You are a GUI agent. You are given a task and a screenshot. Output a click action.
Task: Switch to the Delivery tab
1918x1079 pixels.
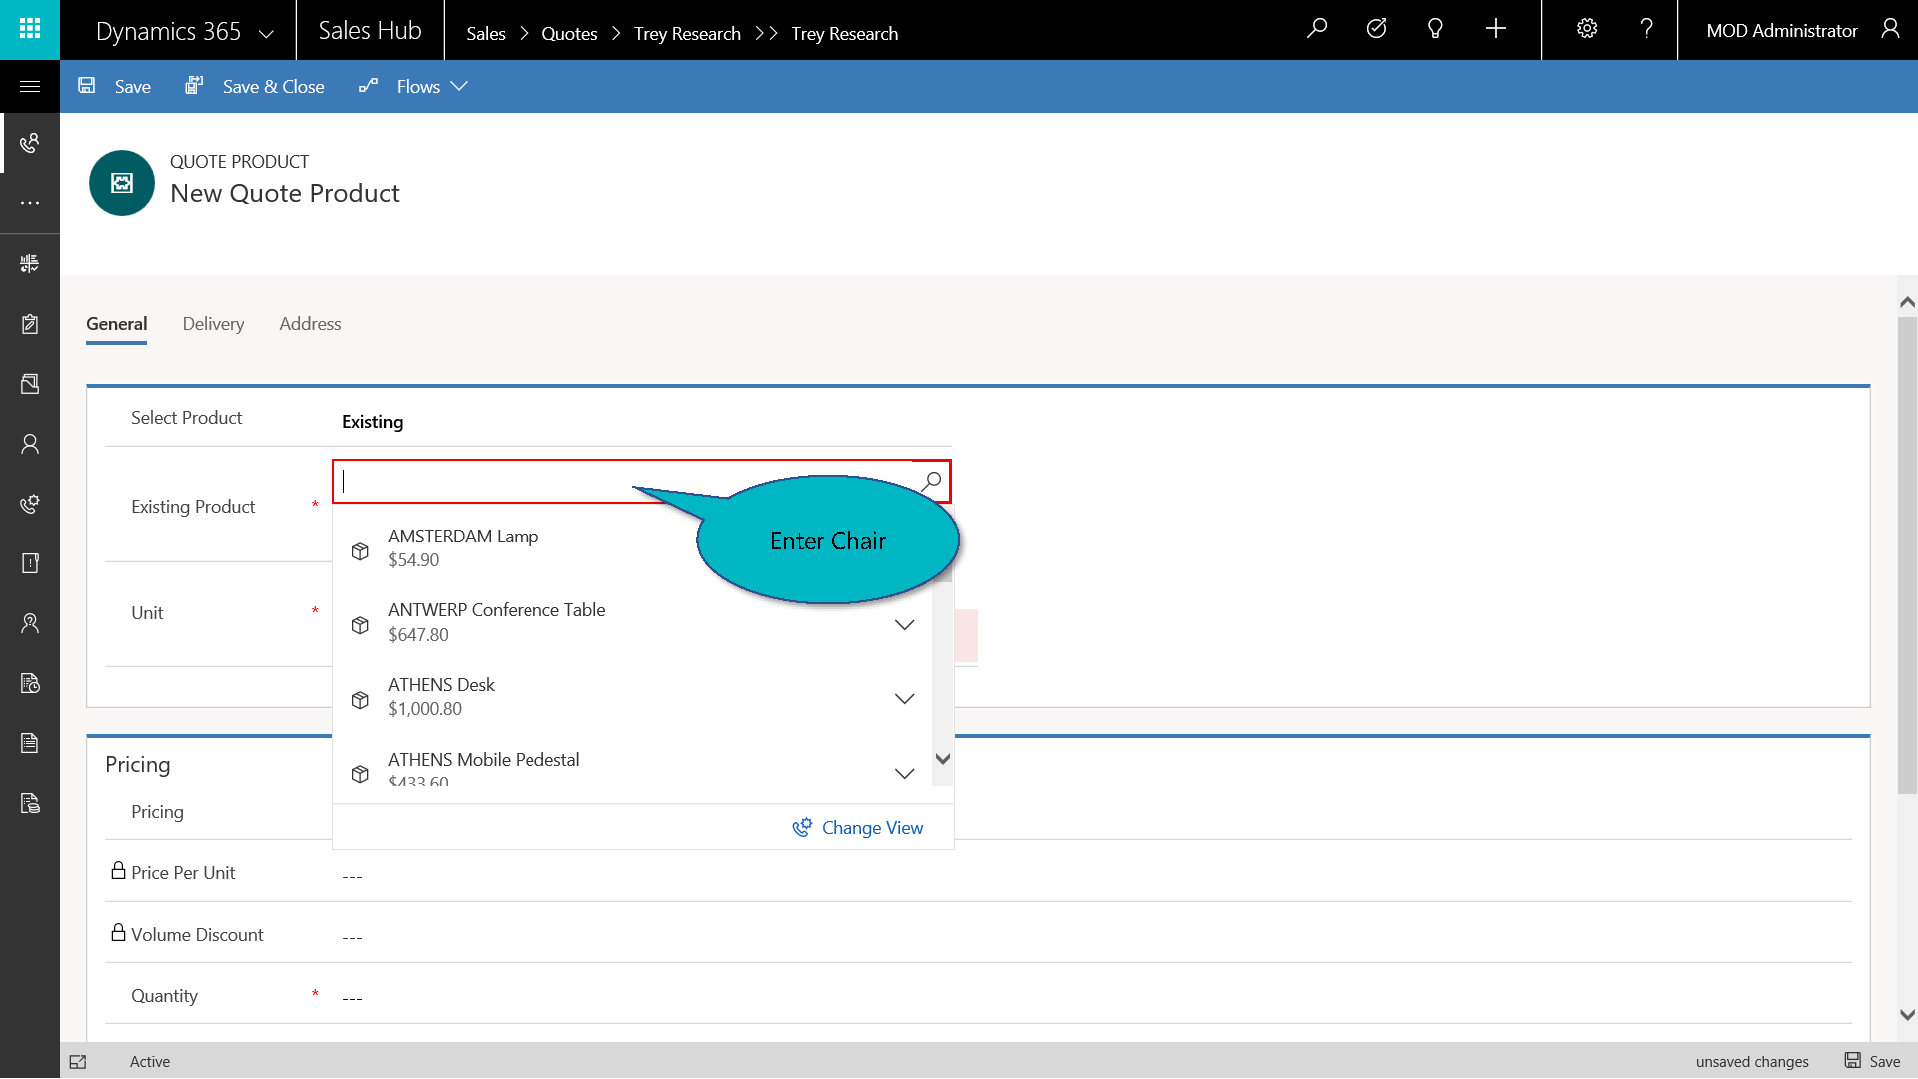point(213,324)
